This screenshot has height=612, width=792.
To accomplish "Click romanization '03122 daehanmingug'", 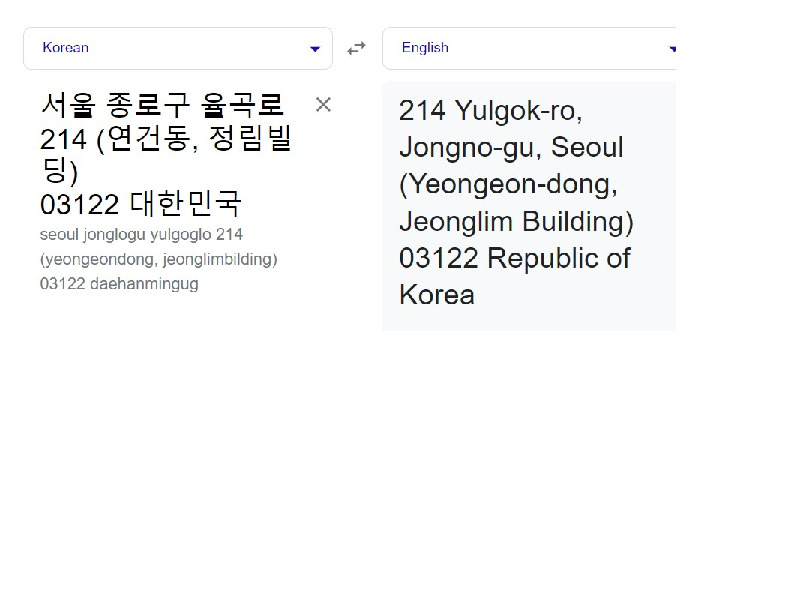I will click(x=119, y=284).
